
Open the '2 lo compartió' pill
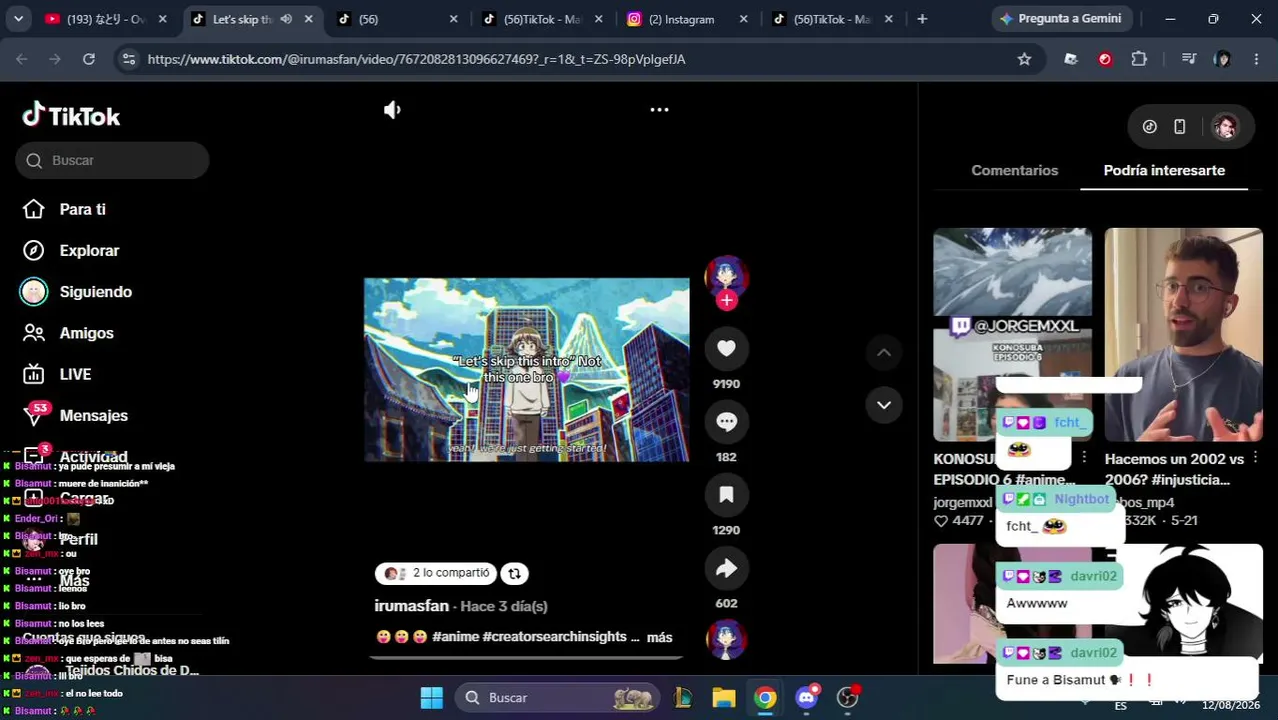point(436,573)
